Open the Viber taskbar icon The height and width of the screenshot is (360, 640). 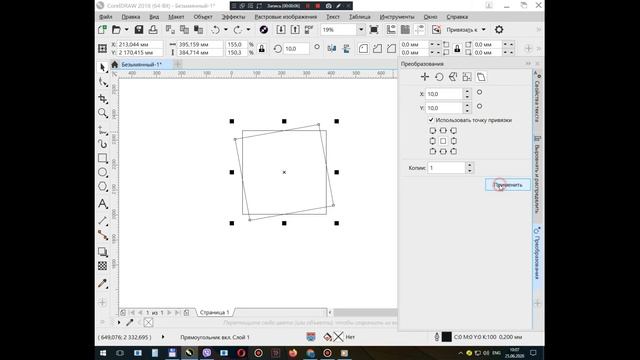pos(207,352)
